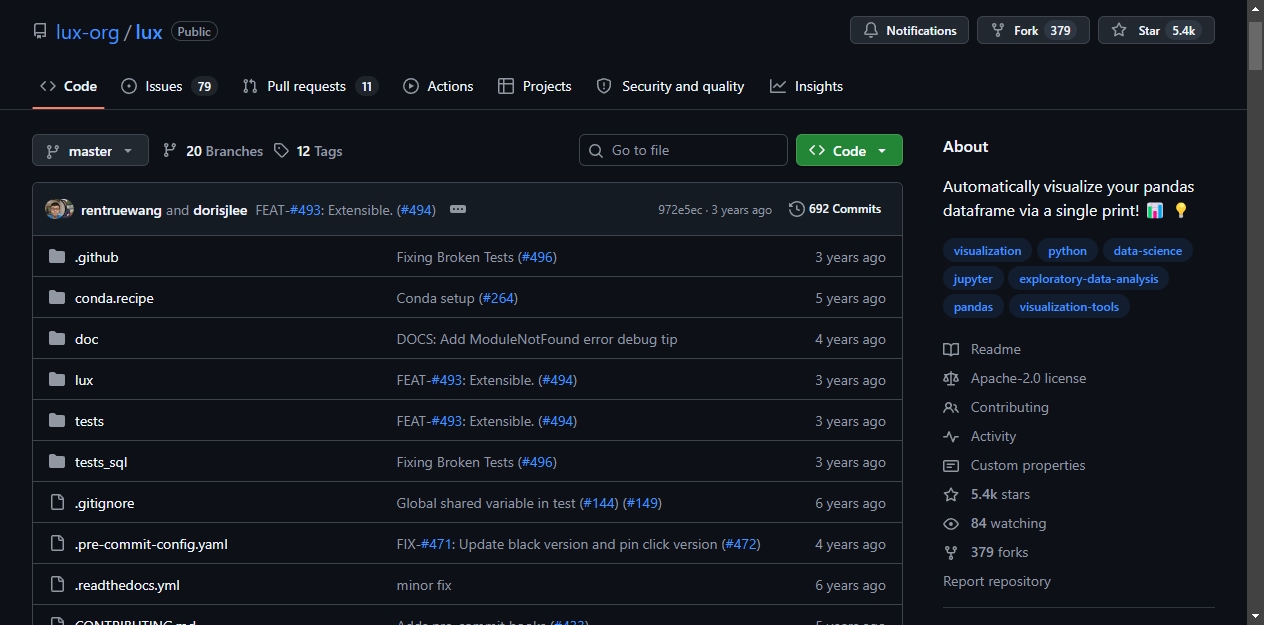Click the Report repository link
The height and width of the screenshot is (625, 1264).
997,581
